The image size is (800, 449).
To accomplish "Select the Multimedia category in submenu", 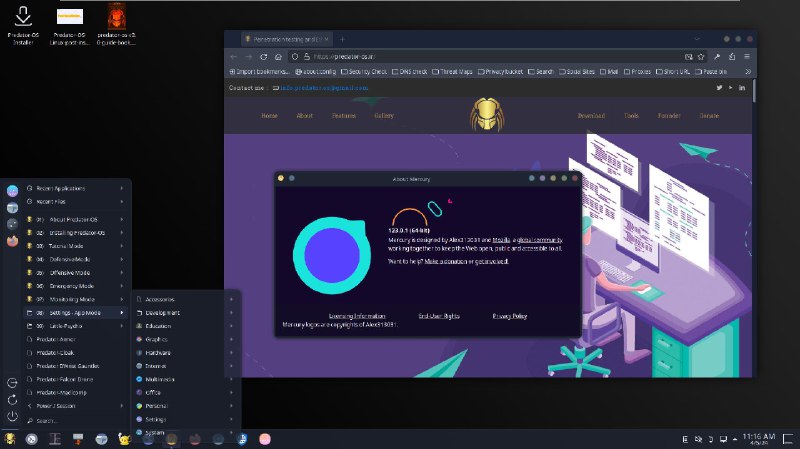I will pos(186,379).
